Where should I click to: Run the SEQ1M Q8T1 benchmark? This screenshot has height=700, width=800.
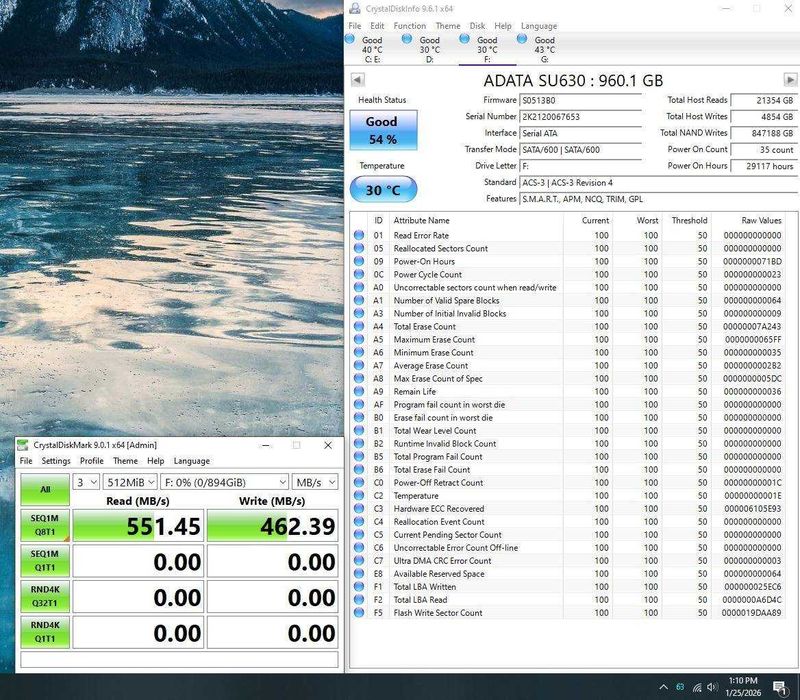(45, 525)
